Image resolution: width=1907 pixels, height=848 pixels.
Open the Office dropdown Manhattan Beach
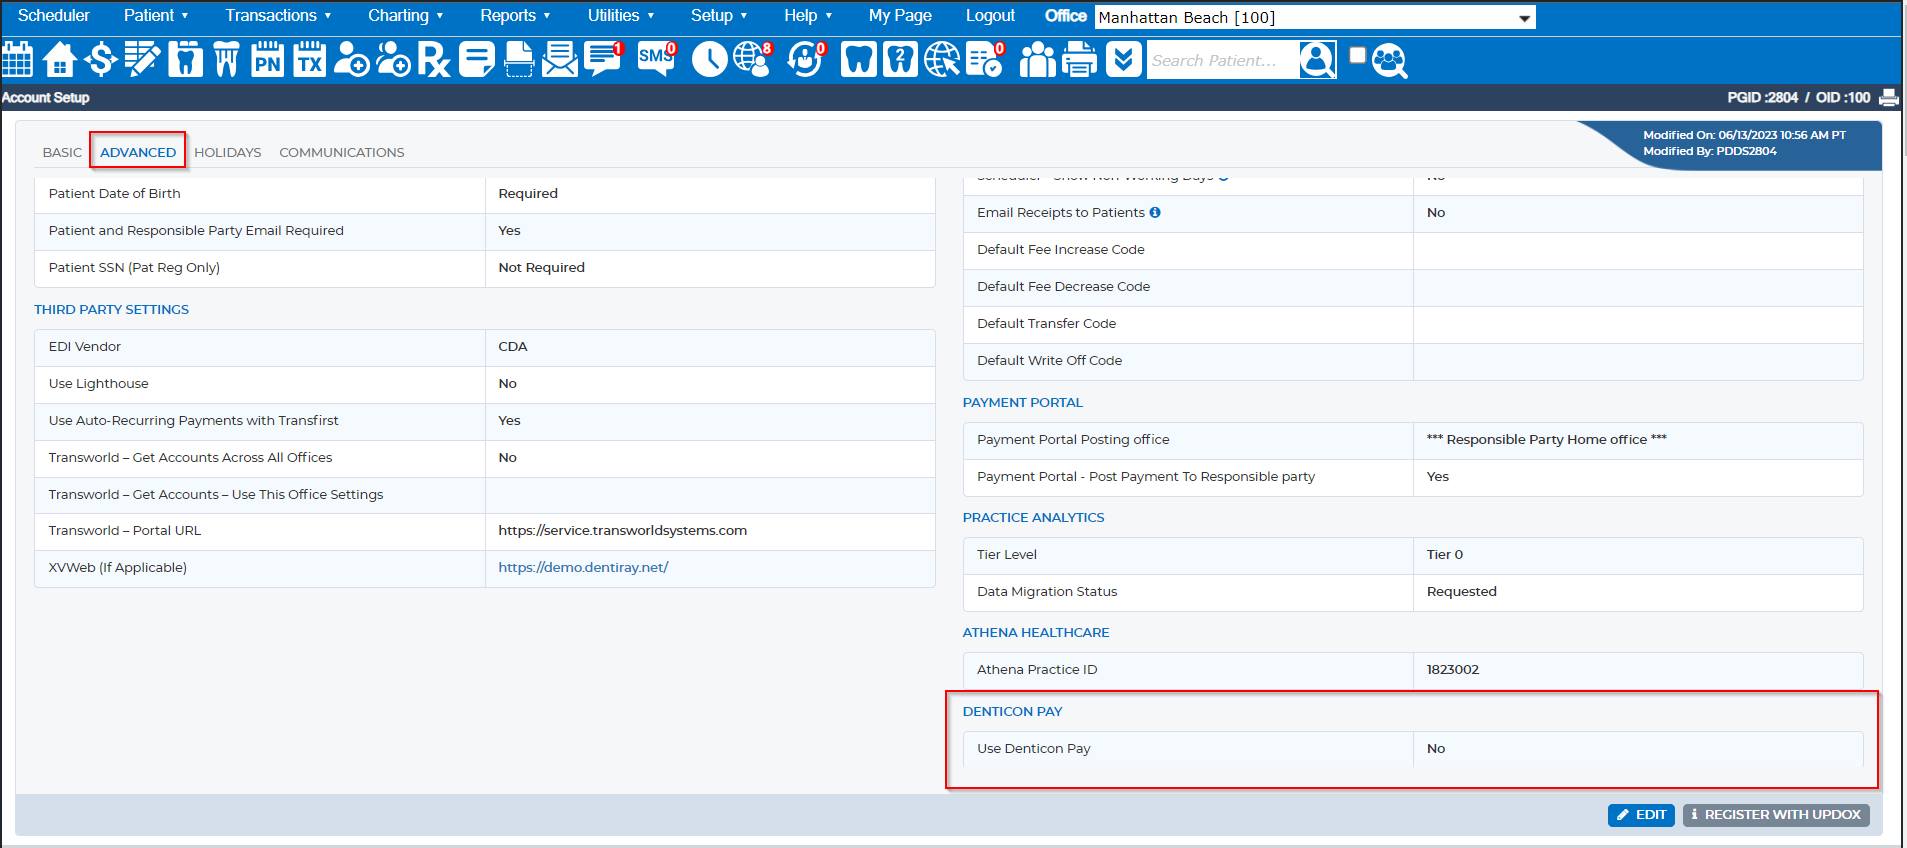[x=1315, y=18]
